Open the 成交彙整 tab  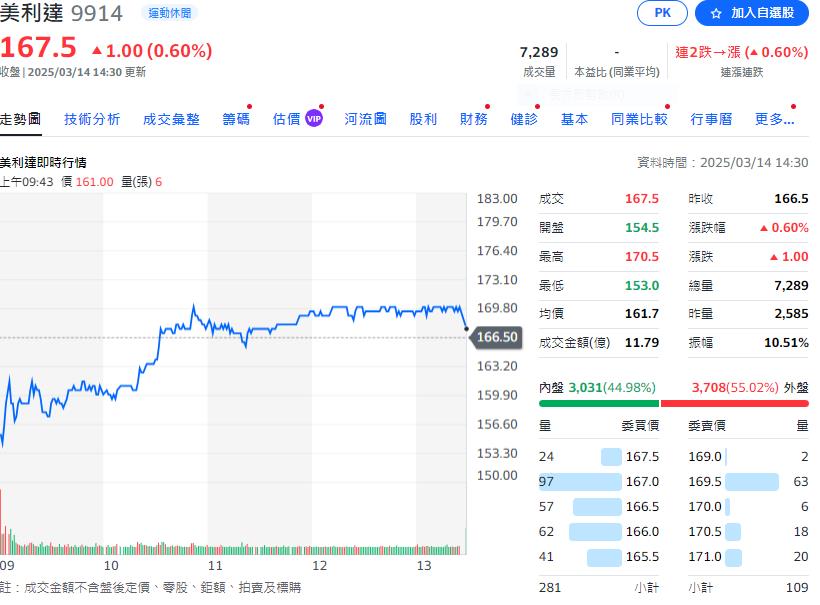click(x=171, y=119)
